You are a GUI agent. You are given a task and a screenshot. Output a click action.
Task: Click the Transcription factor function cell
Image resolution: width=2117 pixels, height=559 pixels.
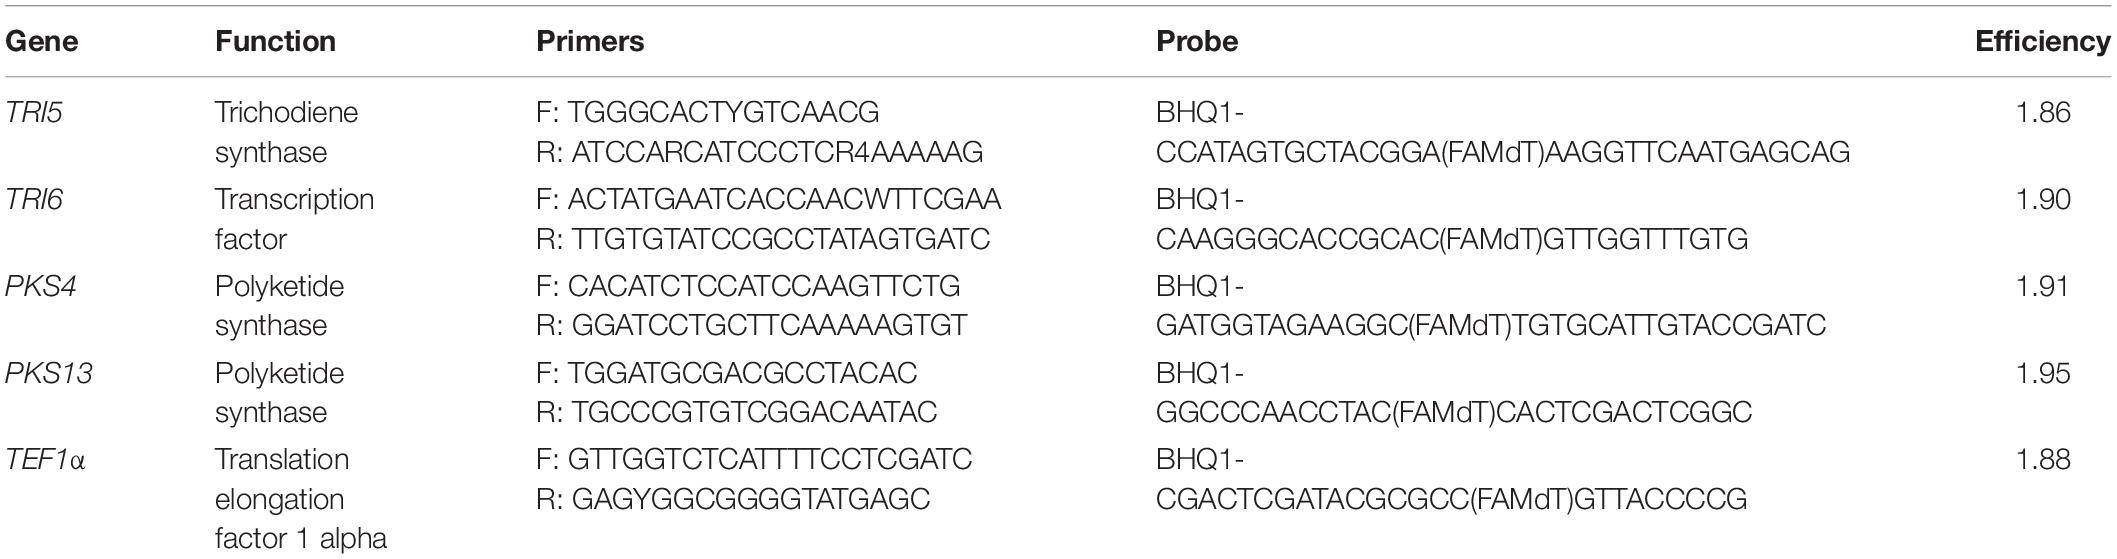(x=294, y=219)
